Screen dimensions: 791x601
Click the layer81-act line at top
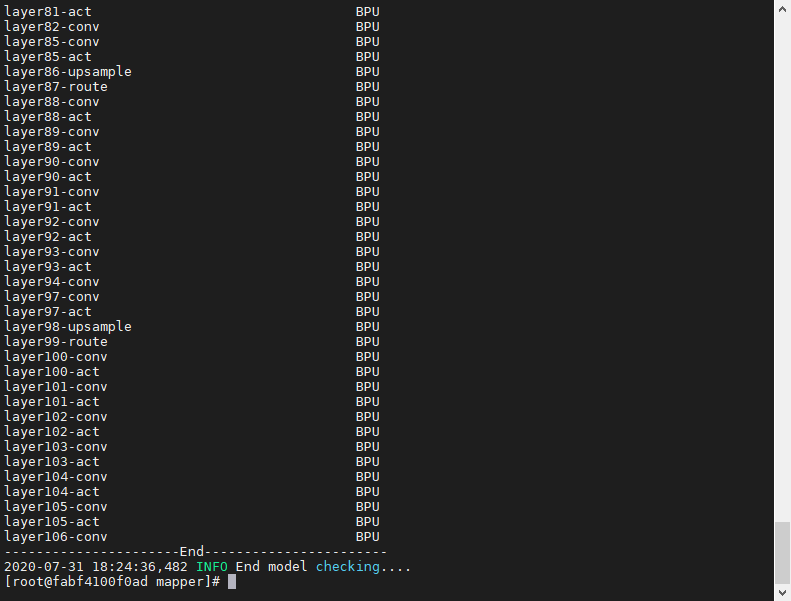tap(48, 12)
